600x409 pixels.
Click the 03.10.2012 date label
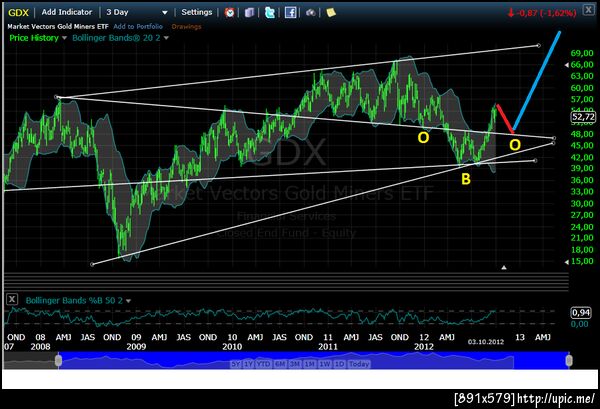[486, 342]
